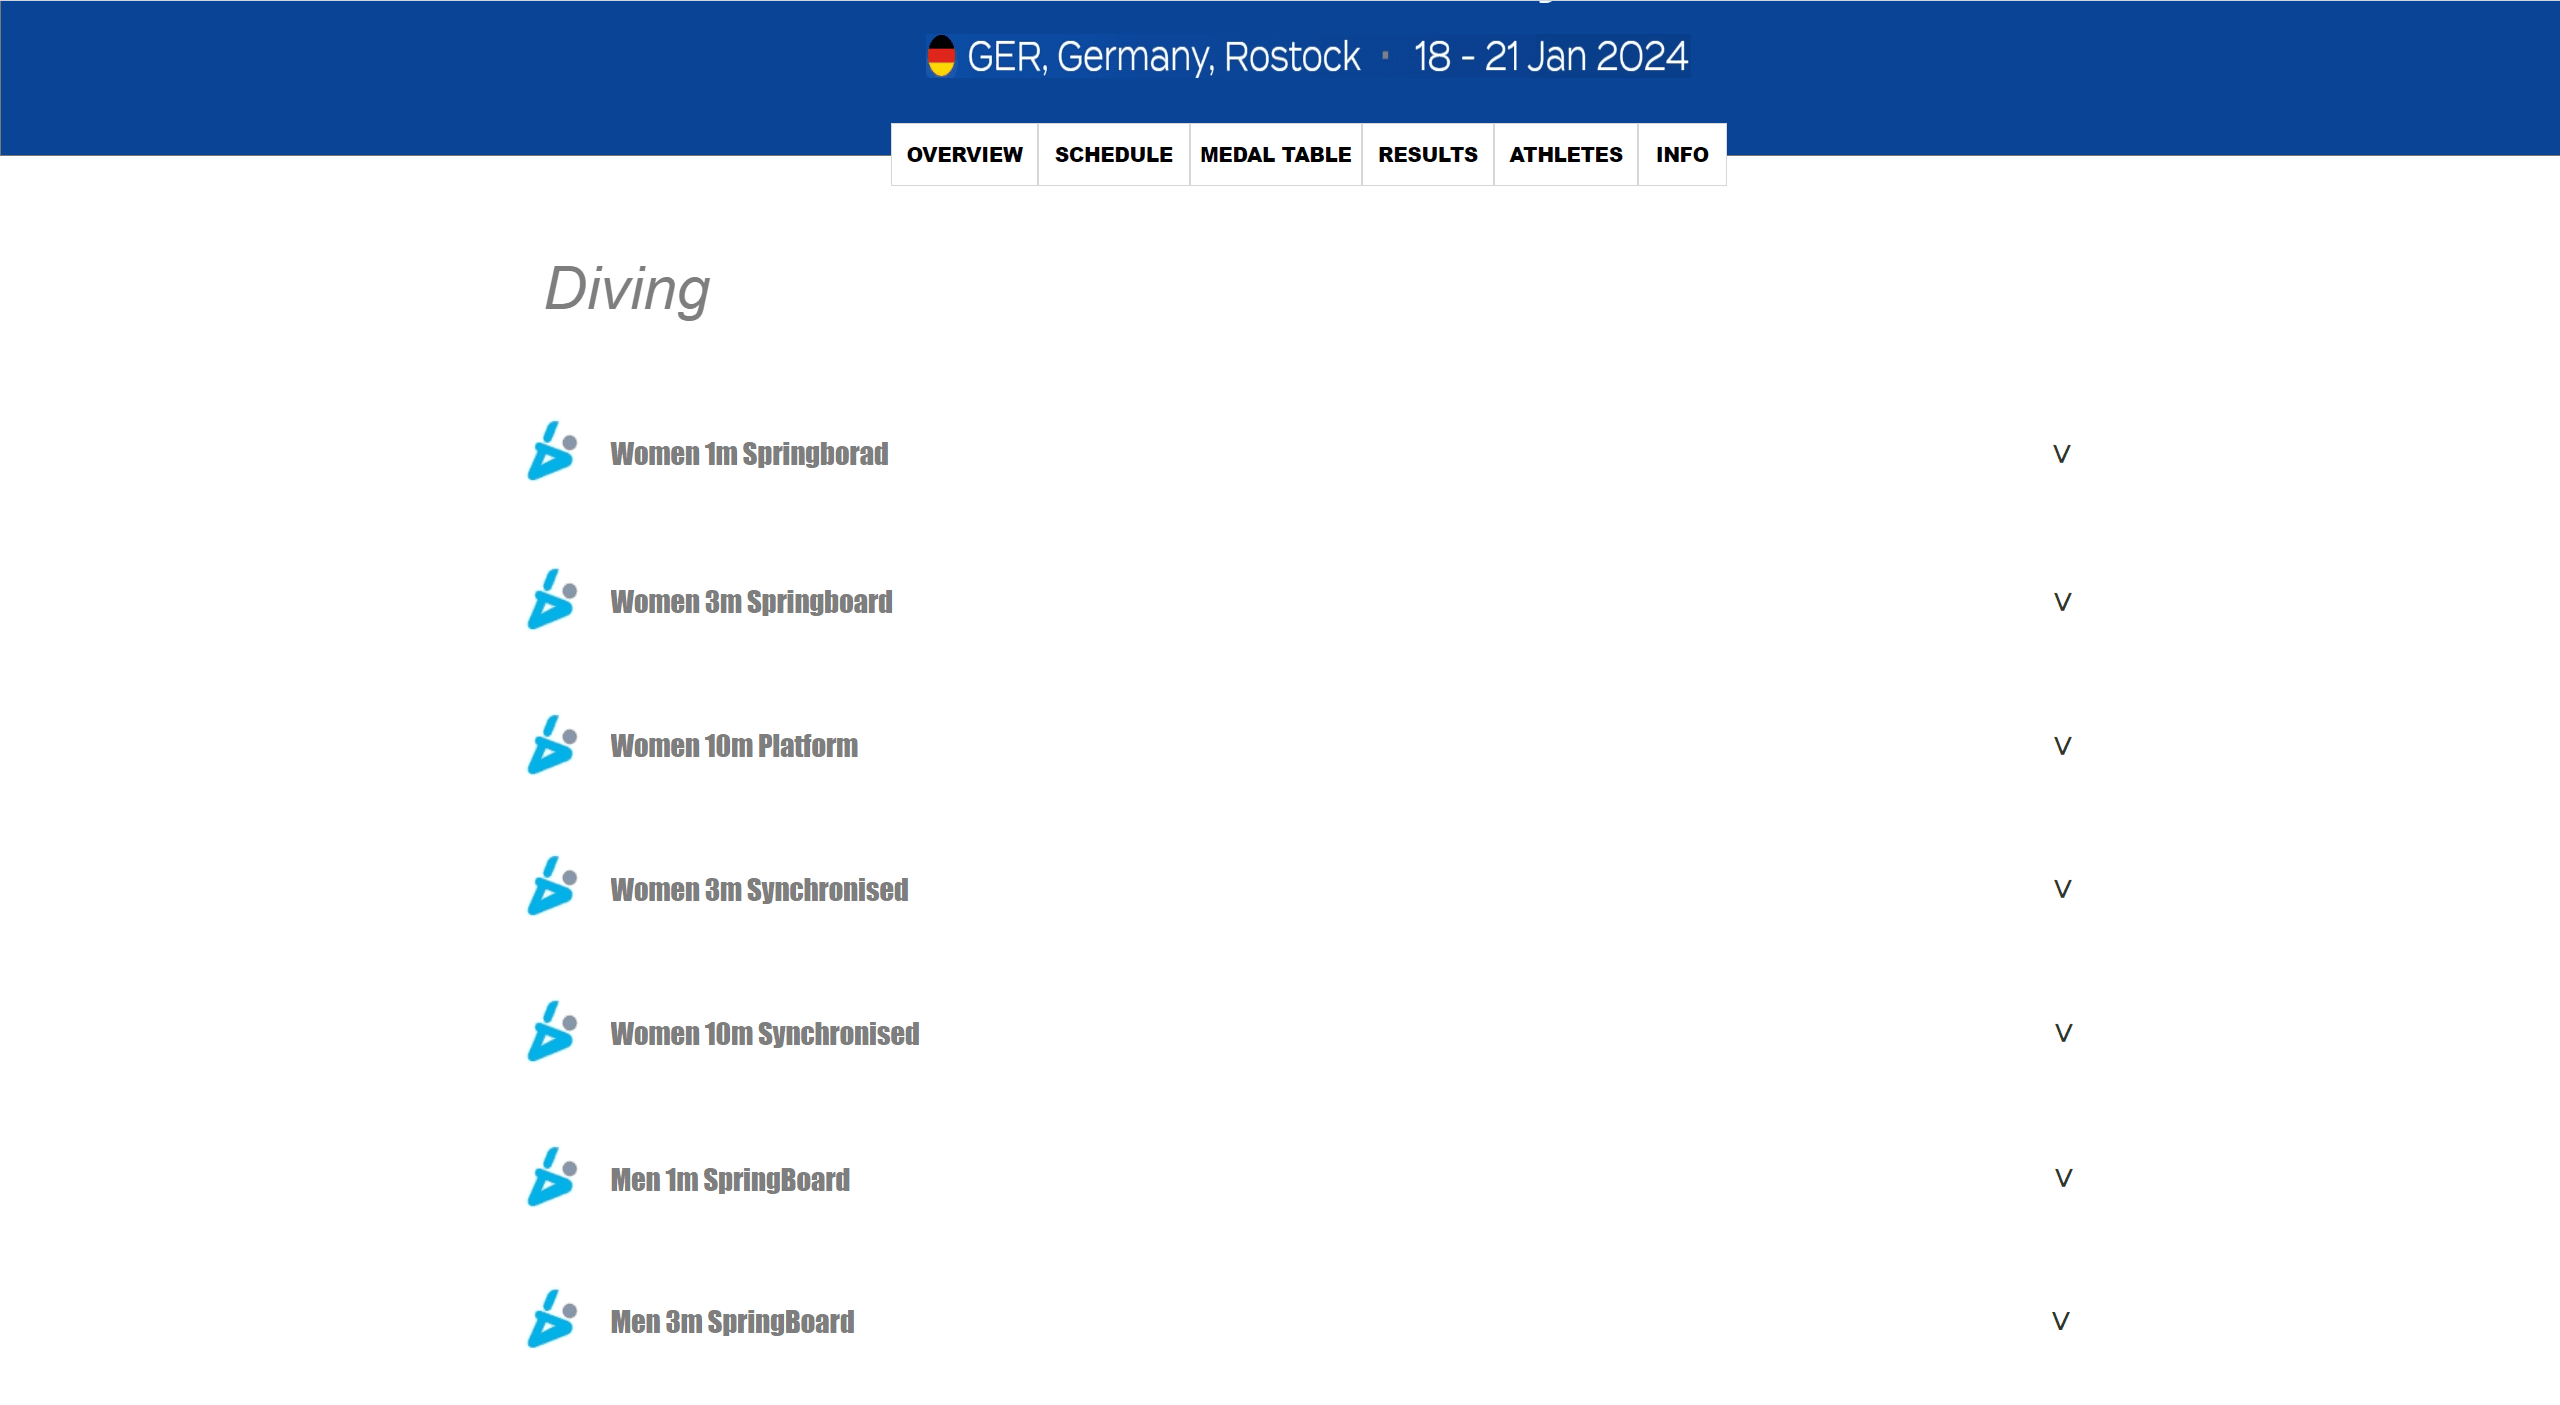Expand Women 1m Springborad chevron

click(x=2061, y=454)
